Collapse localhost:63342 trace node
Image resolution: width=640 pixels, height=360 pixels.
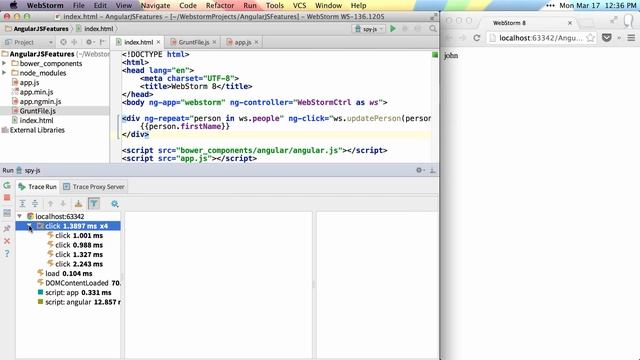point(20,216)
